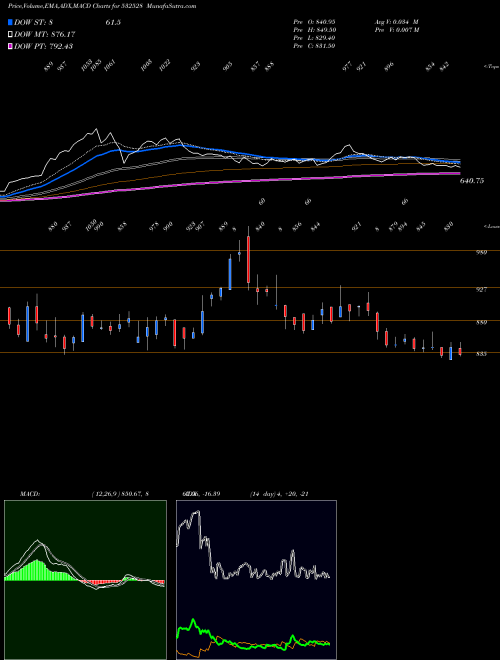
Task: Click the blue DOW ST legend swatch
Action: pyautogui.click(x=11, y=22)
